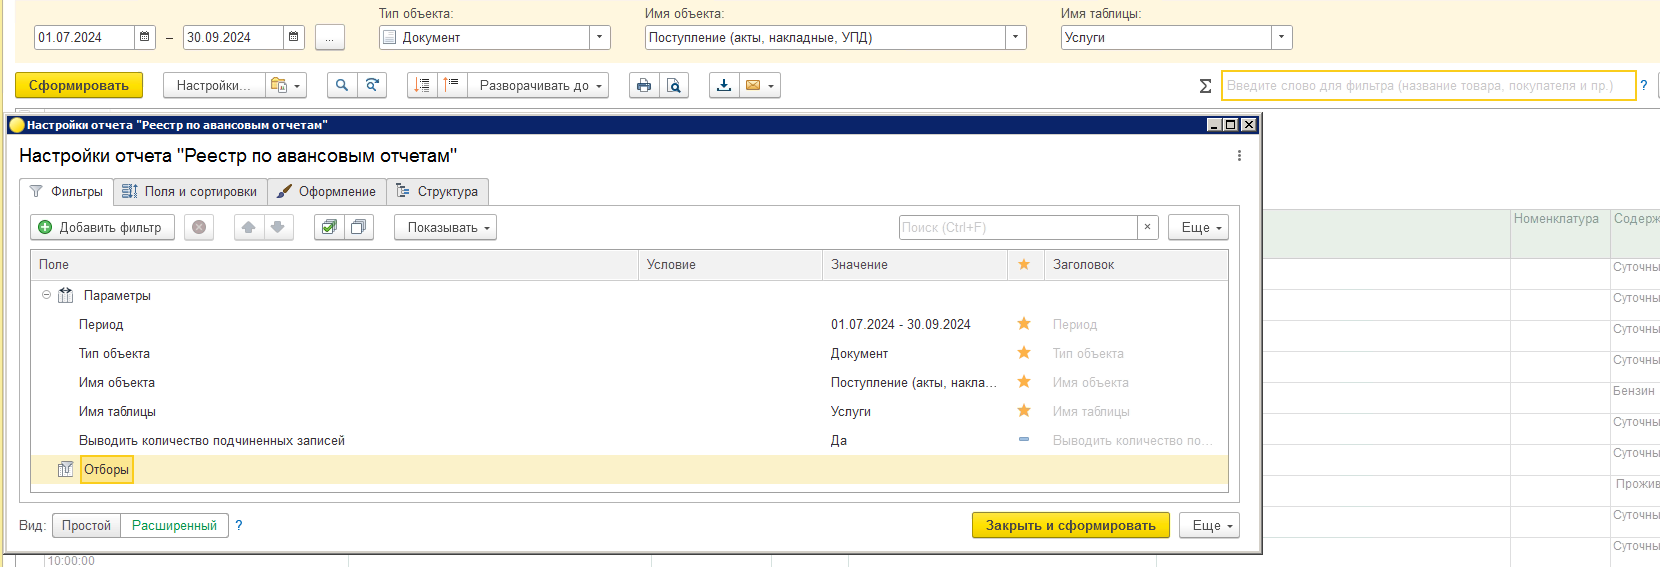Viewport: 1660px width, 567px height.
Task: Switch to the Поля и сортировки tab
Action: [190, 192]
